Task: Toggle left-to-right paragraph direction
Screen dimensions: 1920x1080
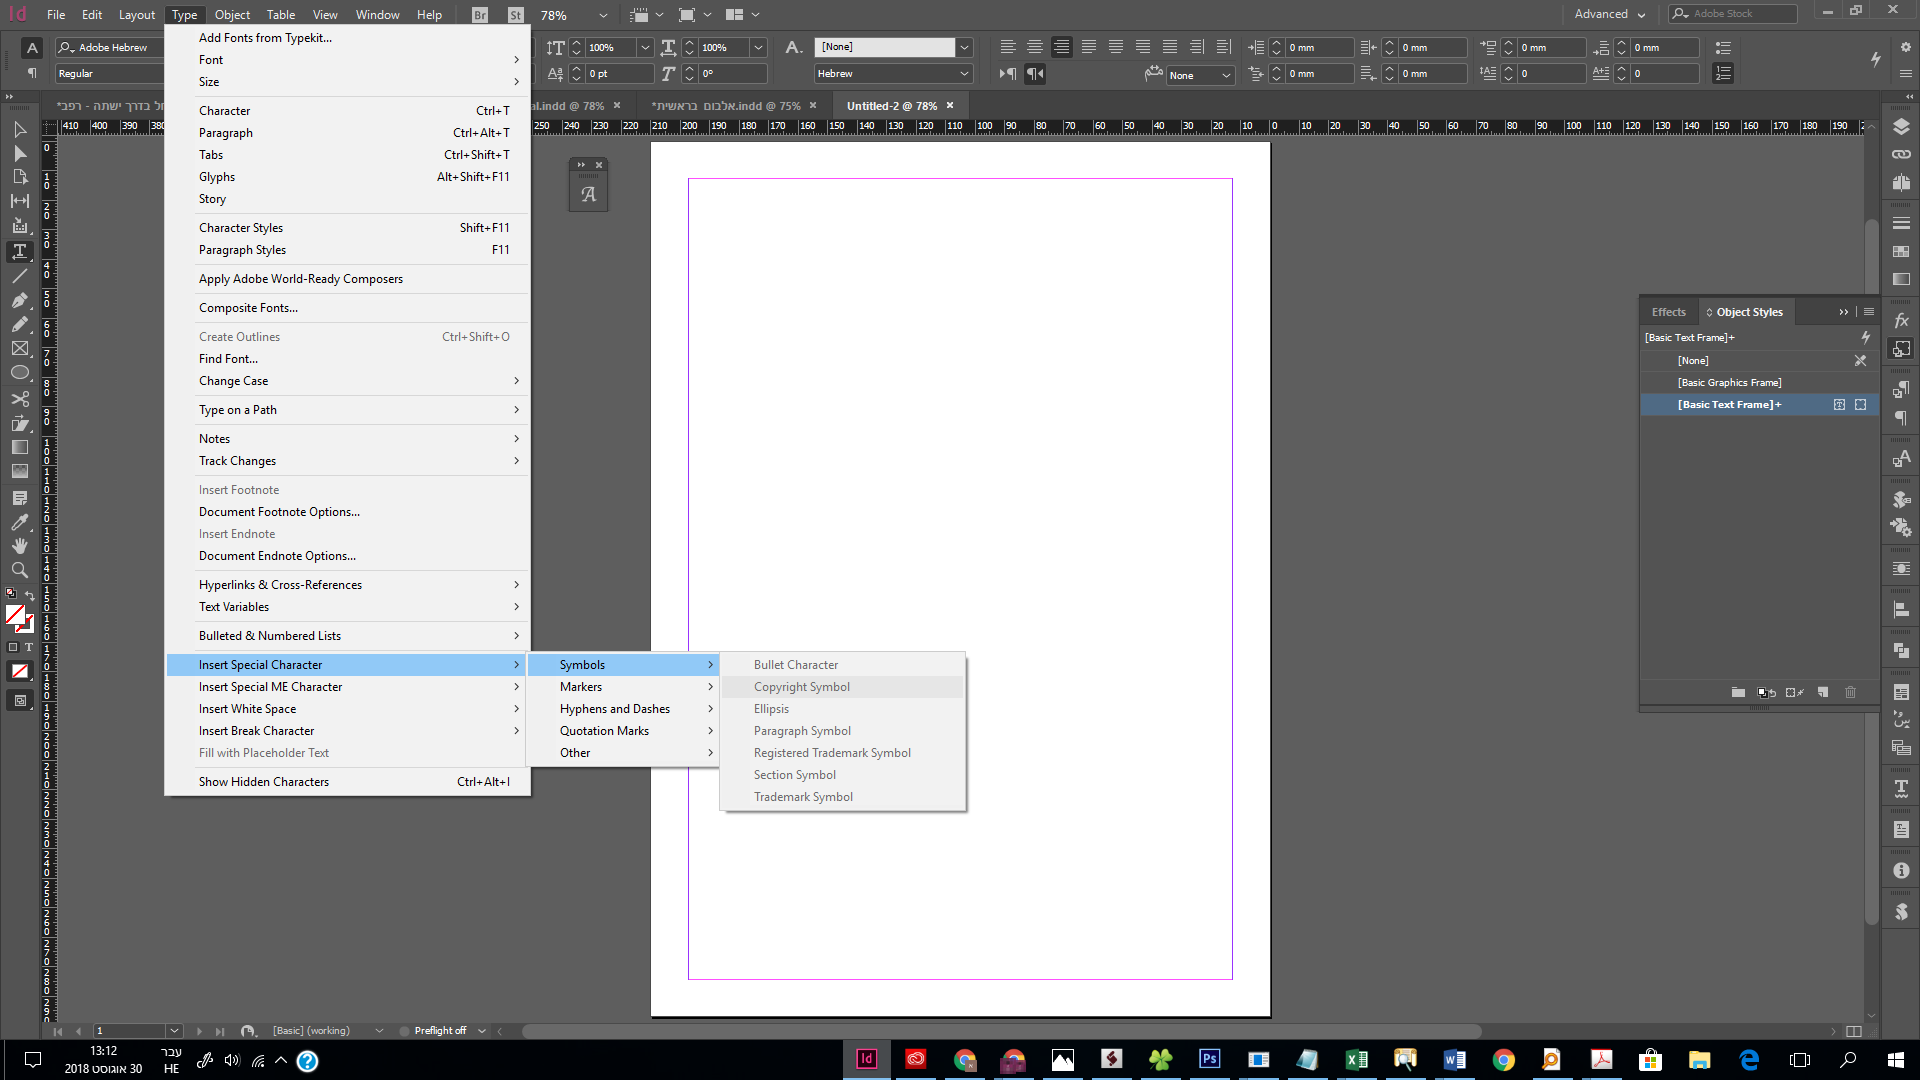Action: [1008, 73]
